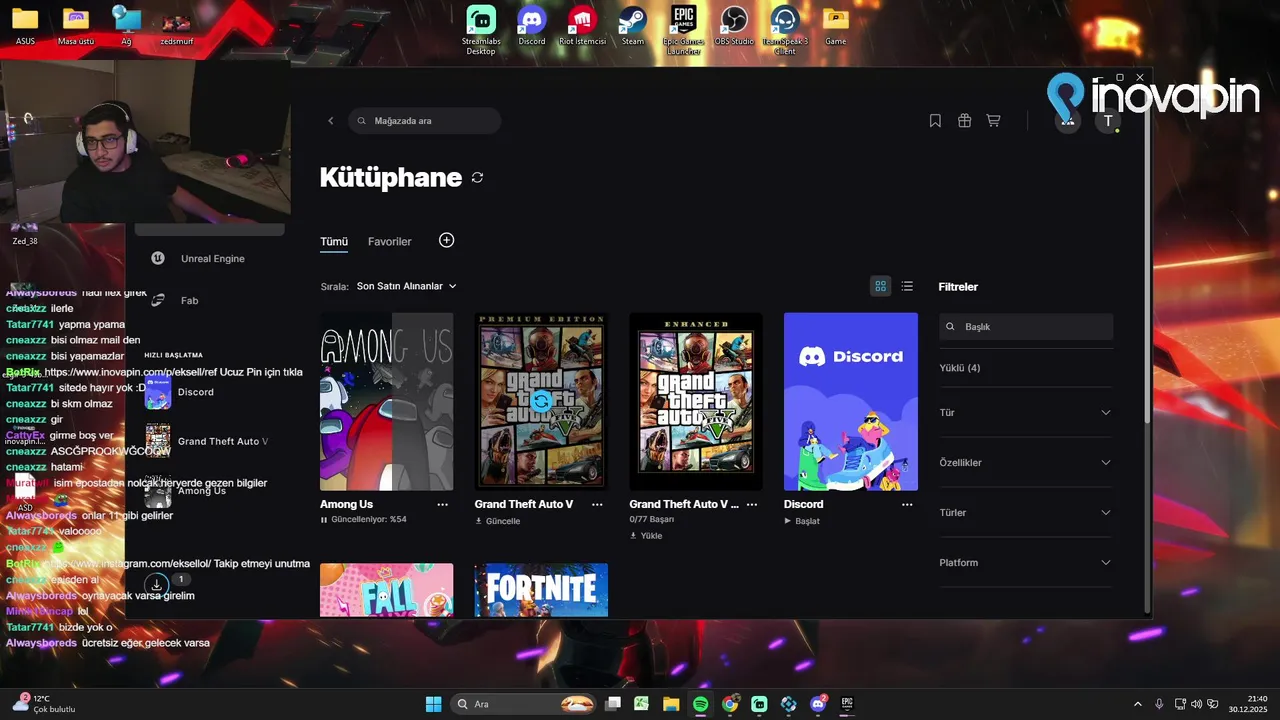Switch to the Favoriler tab
The height and width of the screenshot is (720, 1280).
(389, 241)
